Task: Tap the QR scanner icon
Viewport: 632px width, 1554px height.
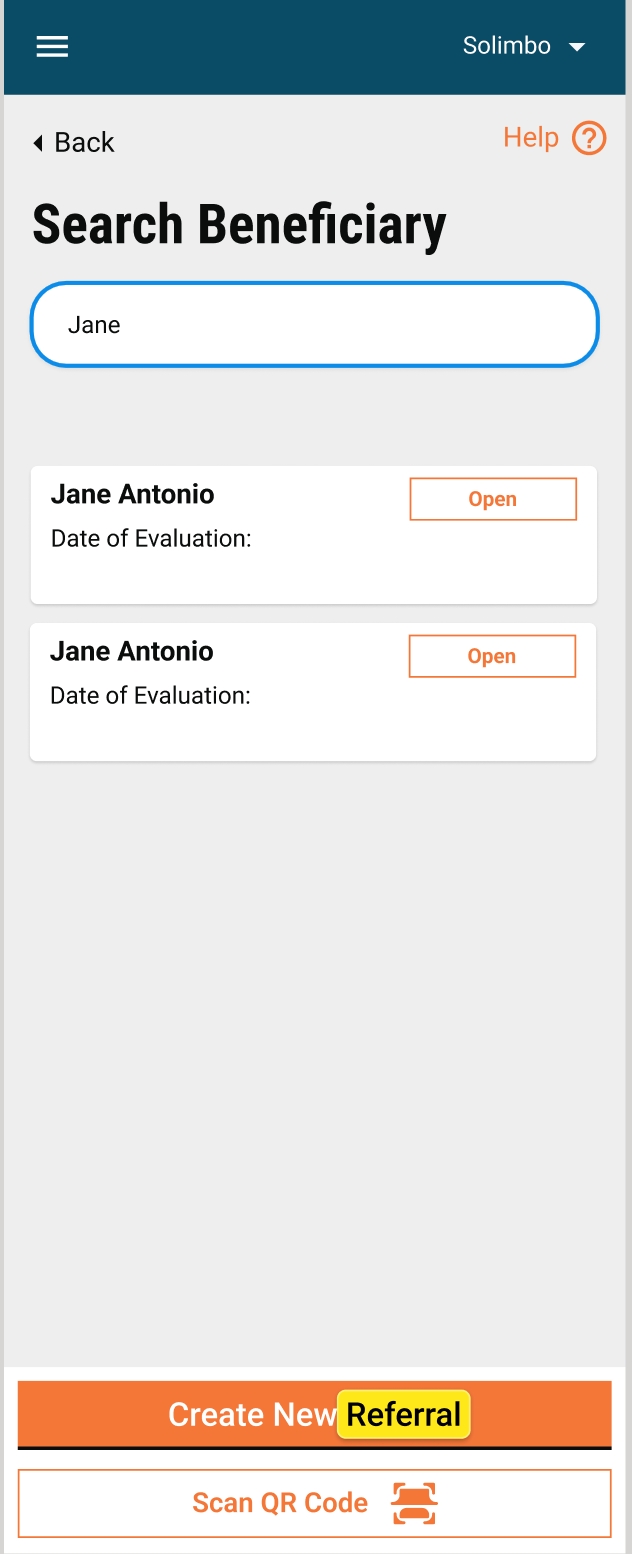Action: click(x=414, y=1503)
